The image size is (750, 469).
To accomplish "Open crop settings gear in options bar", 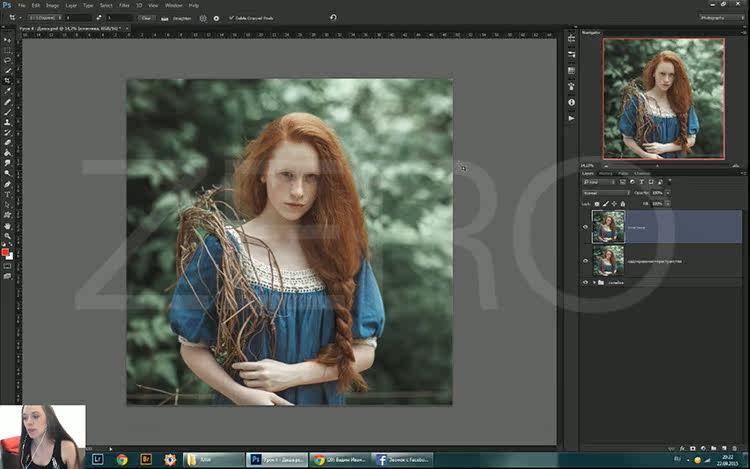I will (216, 17).
